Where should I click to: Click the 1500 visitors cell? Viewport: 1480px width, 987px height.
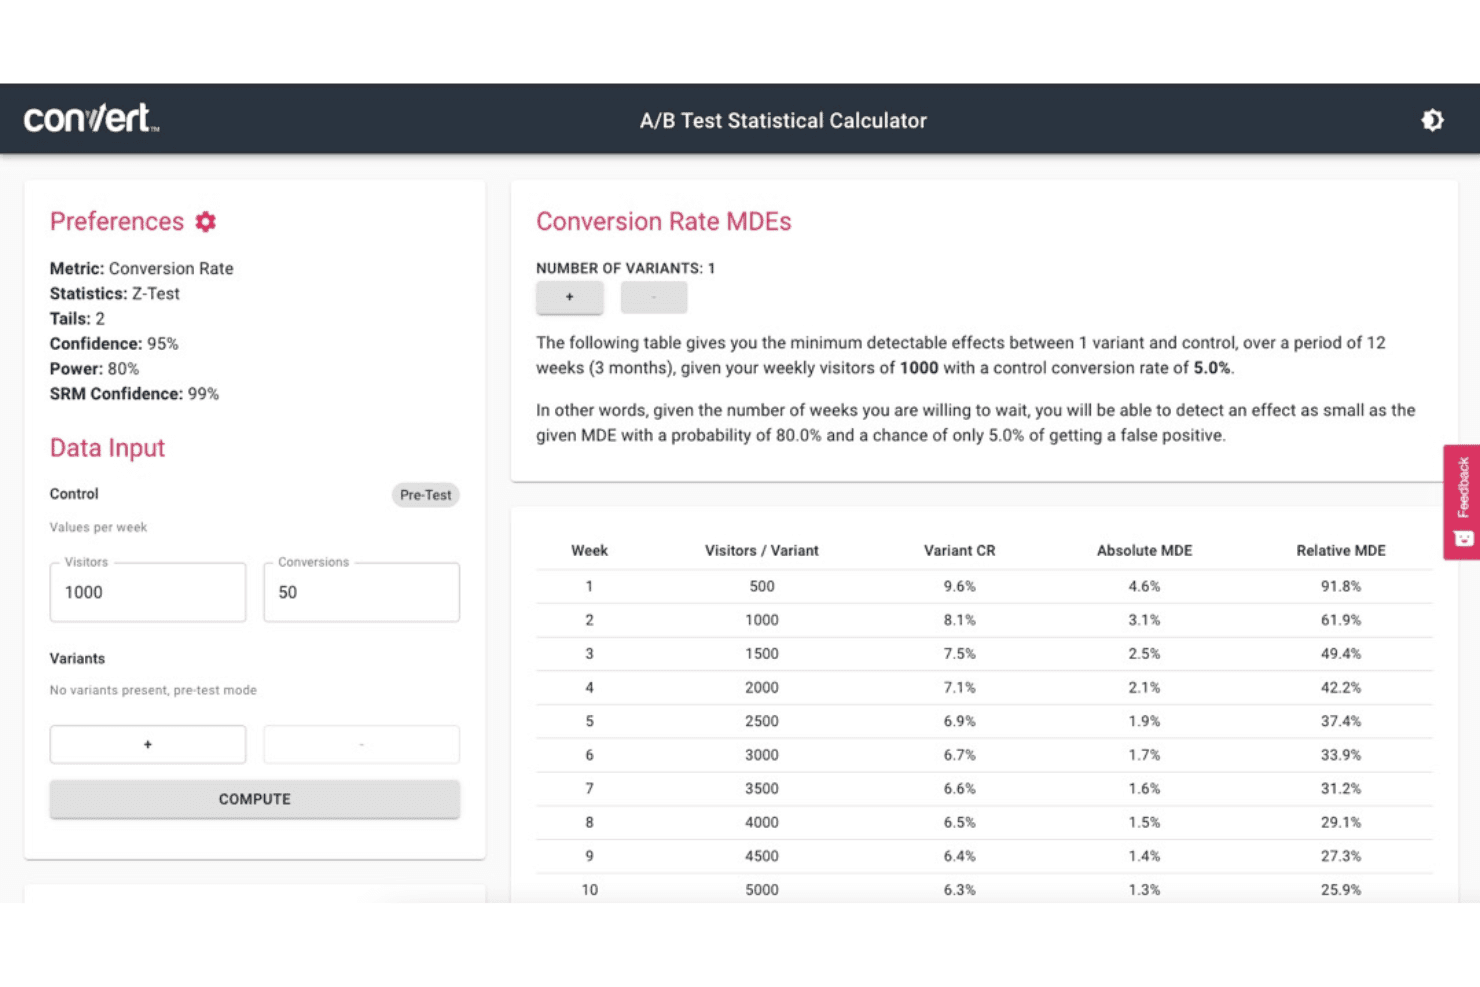coord(762,653)
